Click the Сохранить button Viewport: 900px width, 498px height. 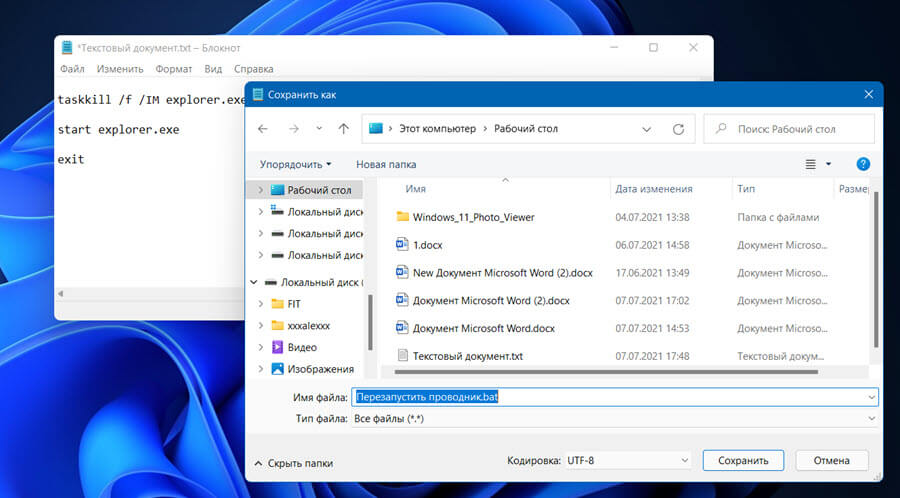tap(743, 460)
